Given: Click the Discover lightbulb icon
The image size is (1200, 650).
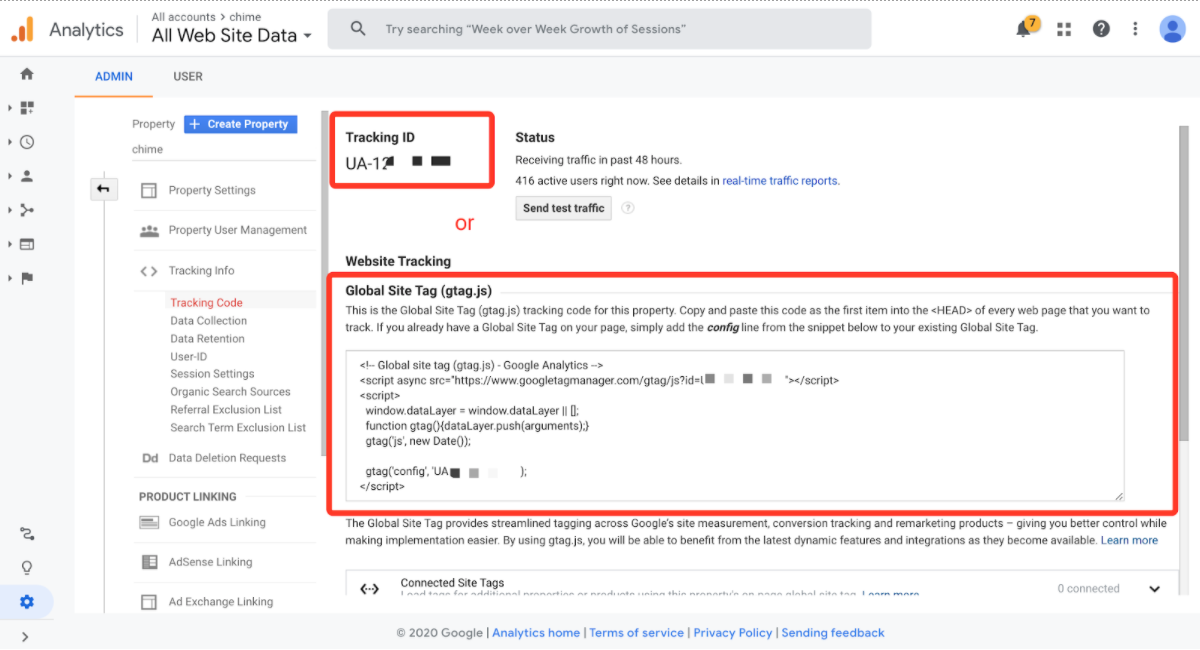Looking at the screenshot, I should click(x=27, y=568).
